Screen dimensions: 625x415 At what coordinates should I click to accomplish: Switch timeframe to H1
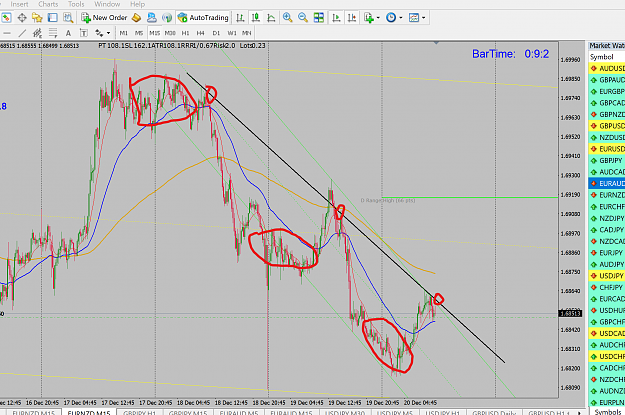pyautogui.click(x=185, y=33)
